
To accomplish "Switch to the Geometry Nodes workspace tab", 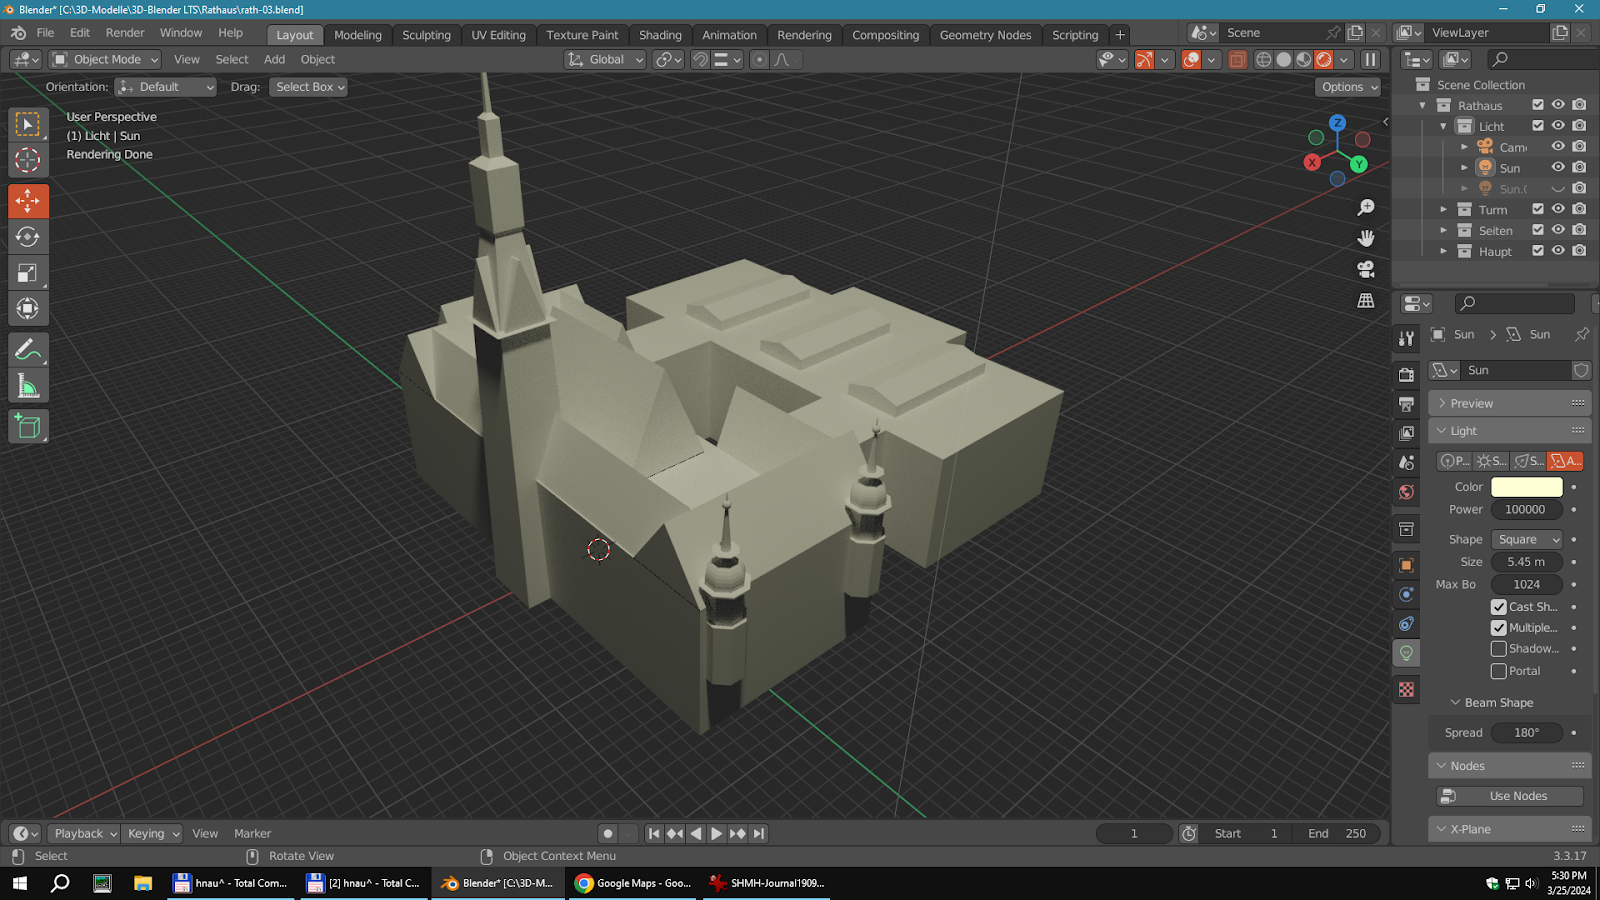I will (x=985, y=35).
